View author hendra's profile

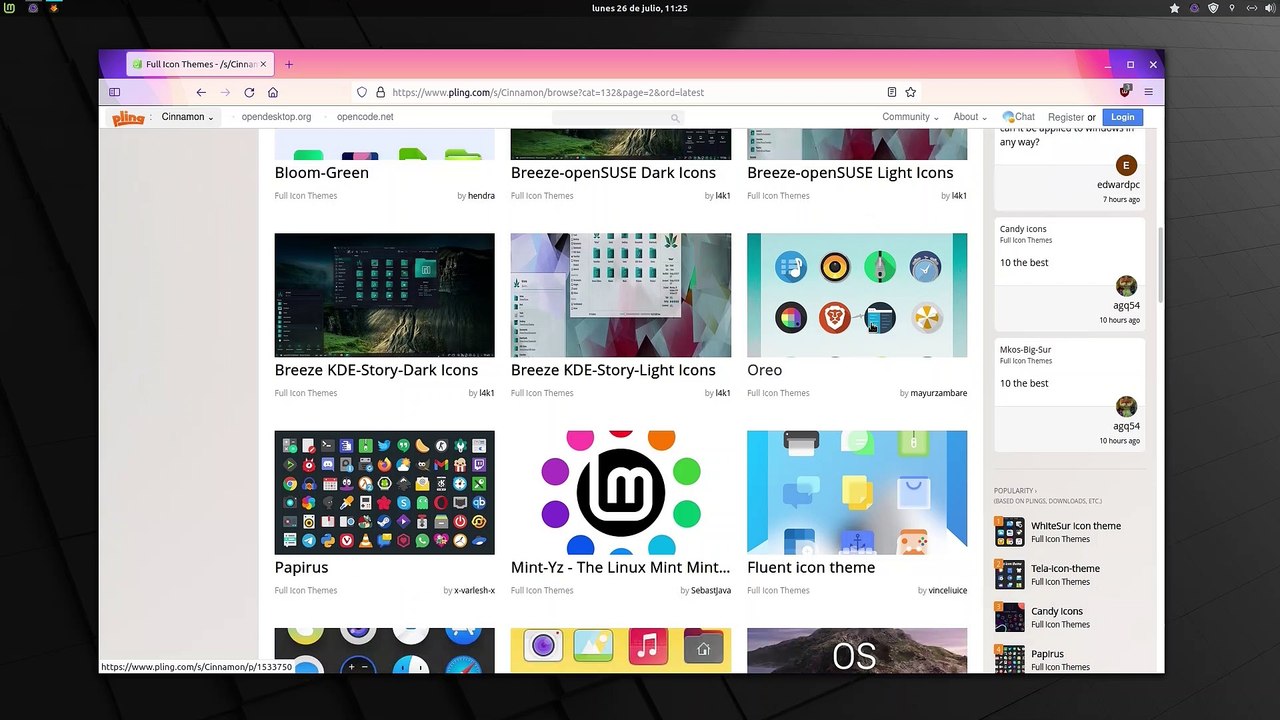point(481,196)
